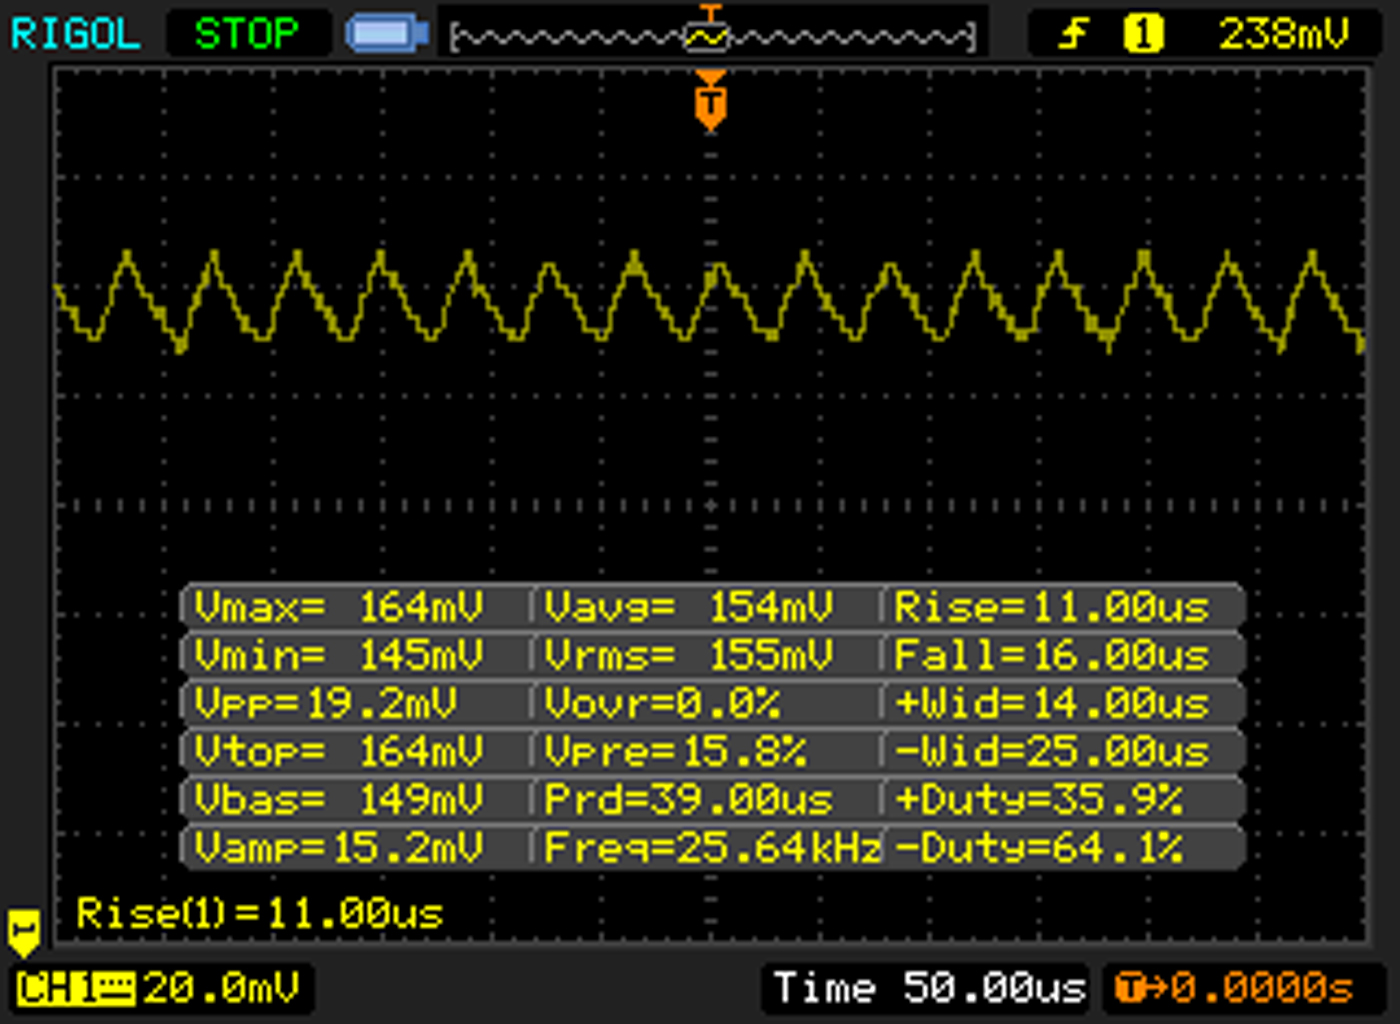
Task: Select the Fall=16.00us measurement
Action: (1052, 655)
